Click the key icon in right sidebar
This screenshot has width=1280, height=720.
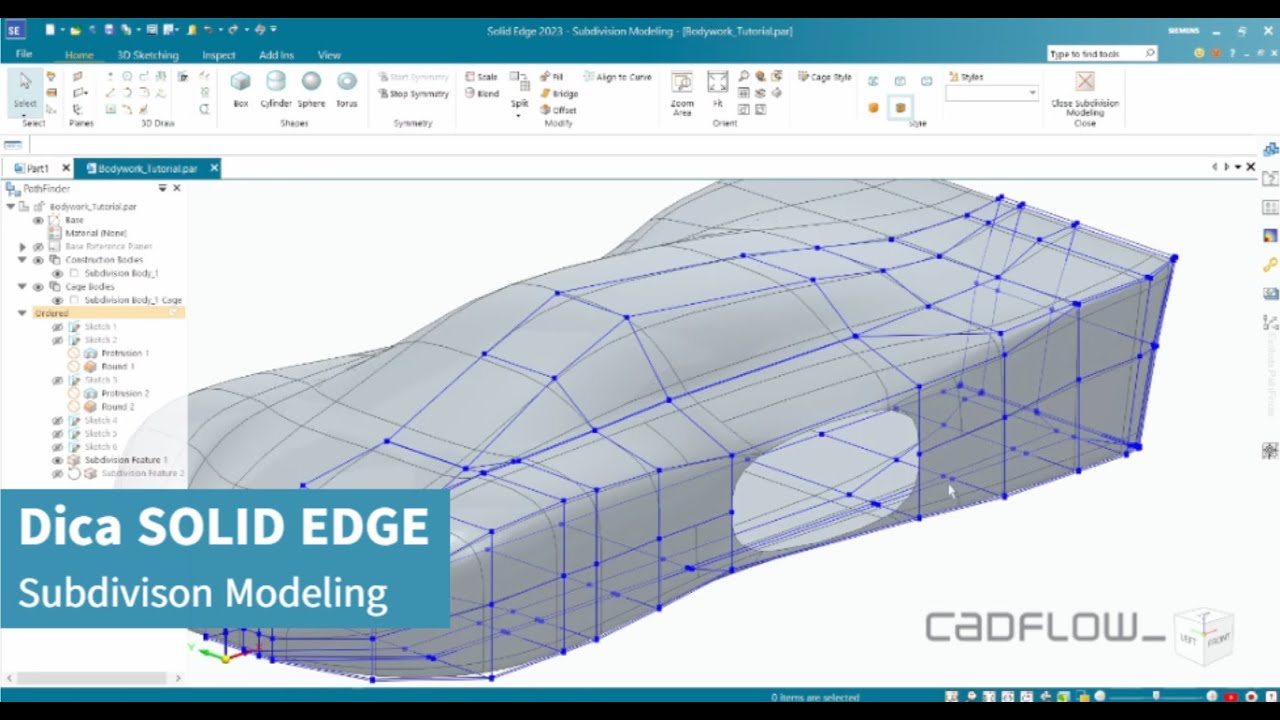click(x=1270, y=265)
